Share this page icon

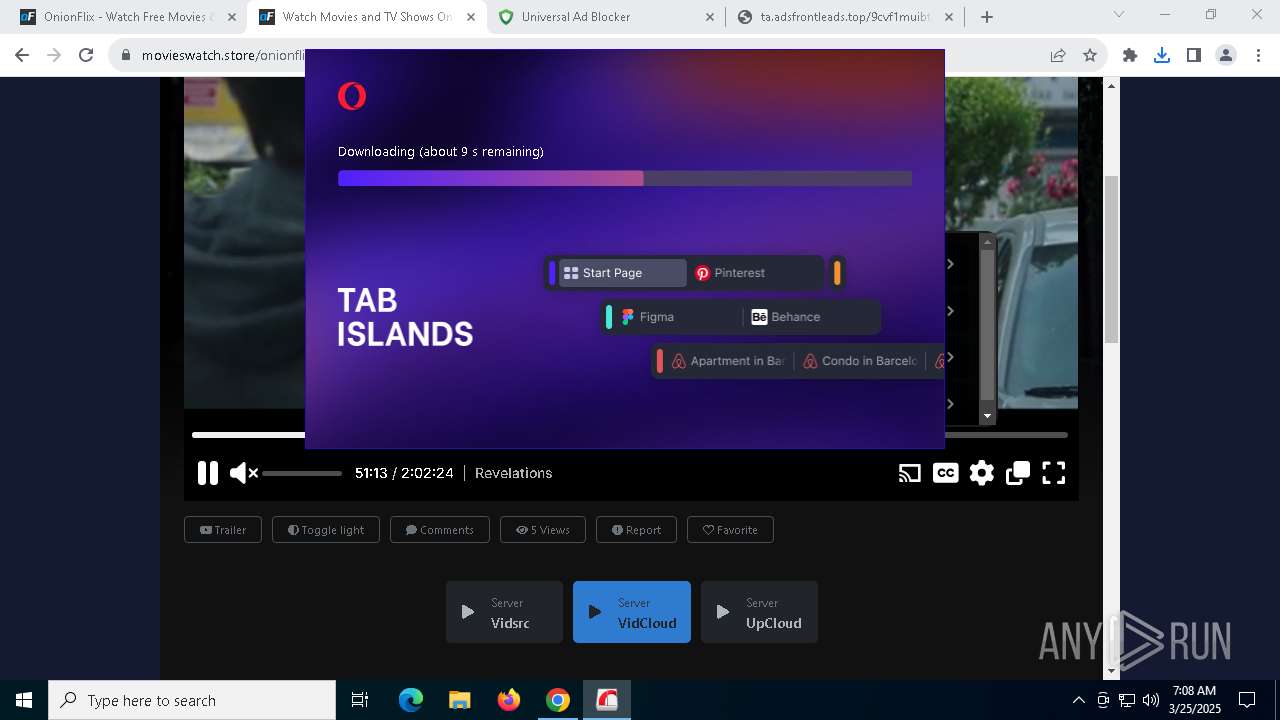pyautogui.click(x=1058, y=56)
